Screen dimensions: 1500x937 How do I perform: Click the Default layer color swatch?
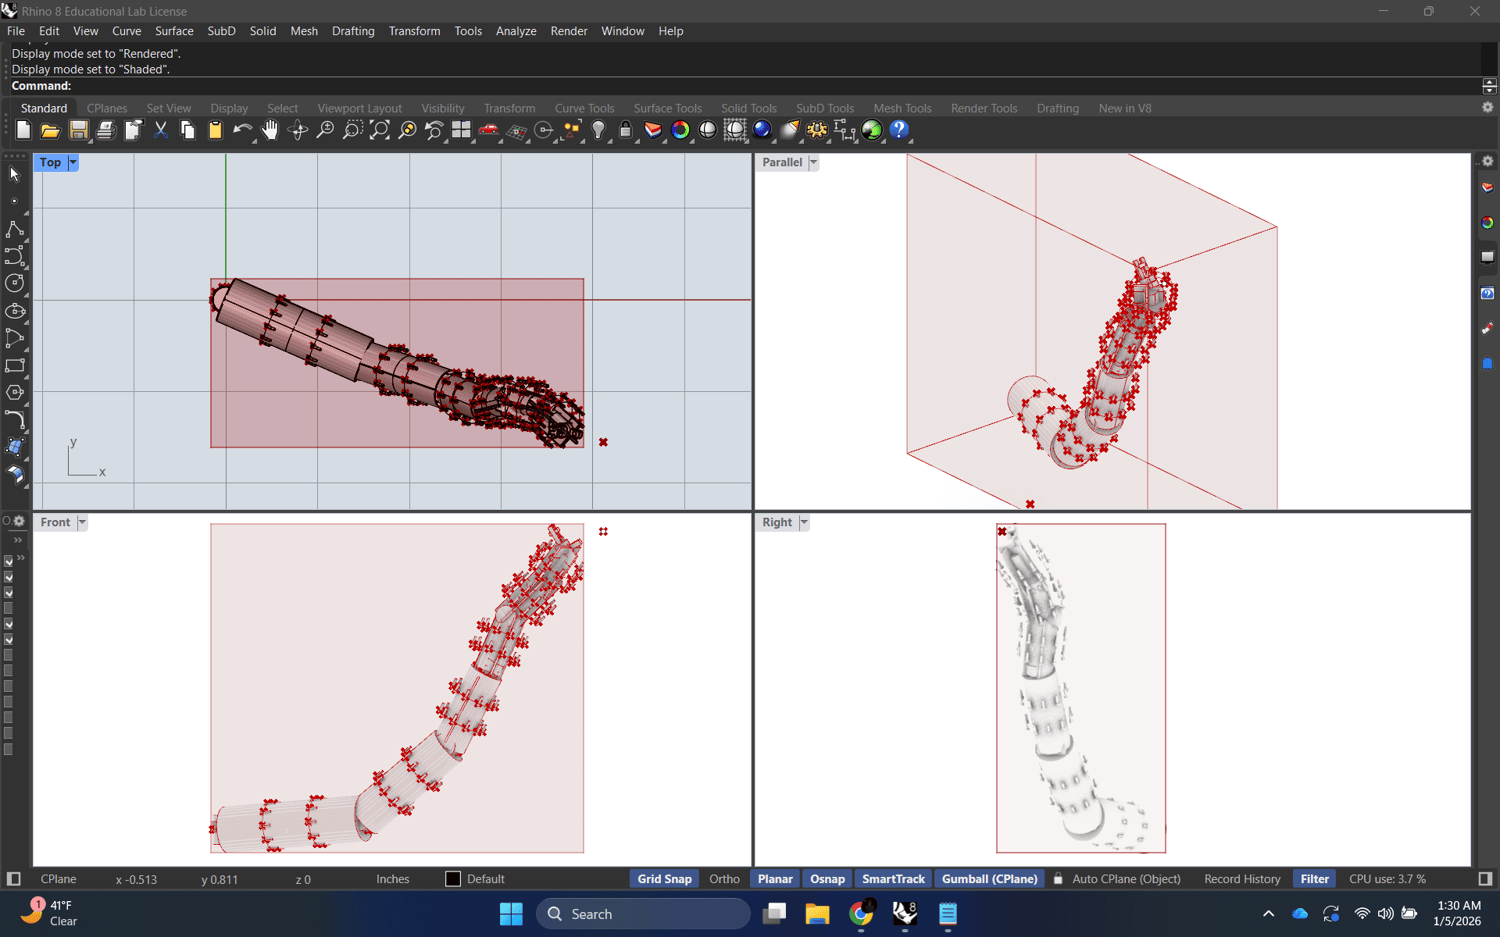click(x=453, y=879)
